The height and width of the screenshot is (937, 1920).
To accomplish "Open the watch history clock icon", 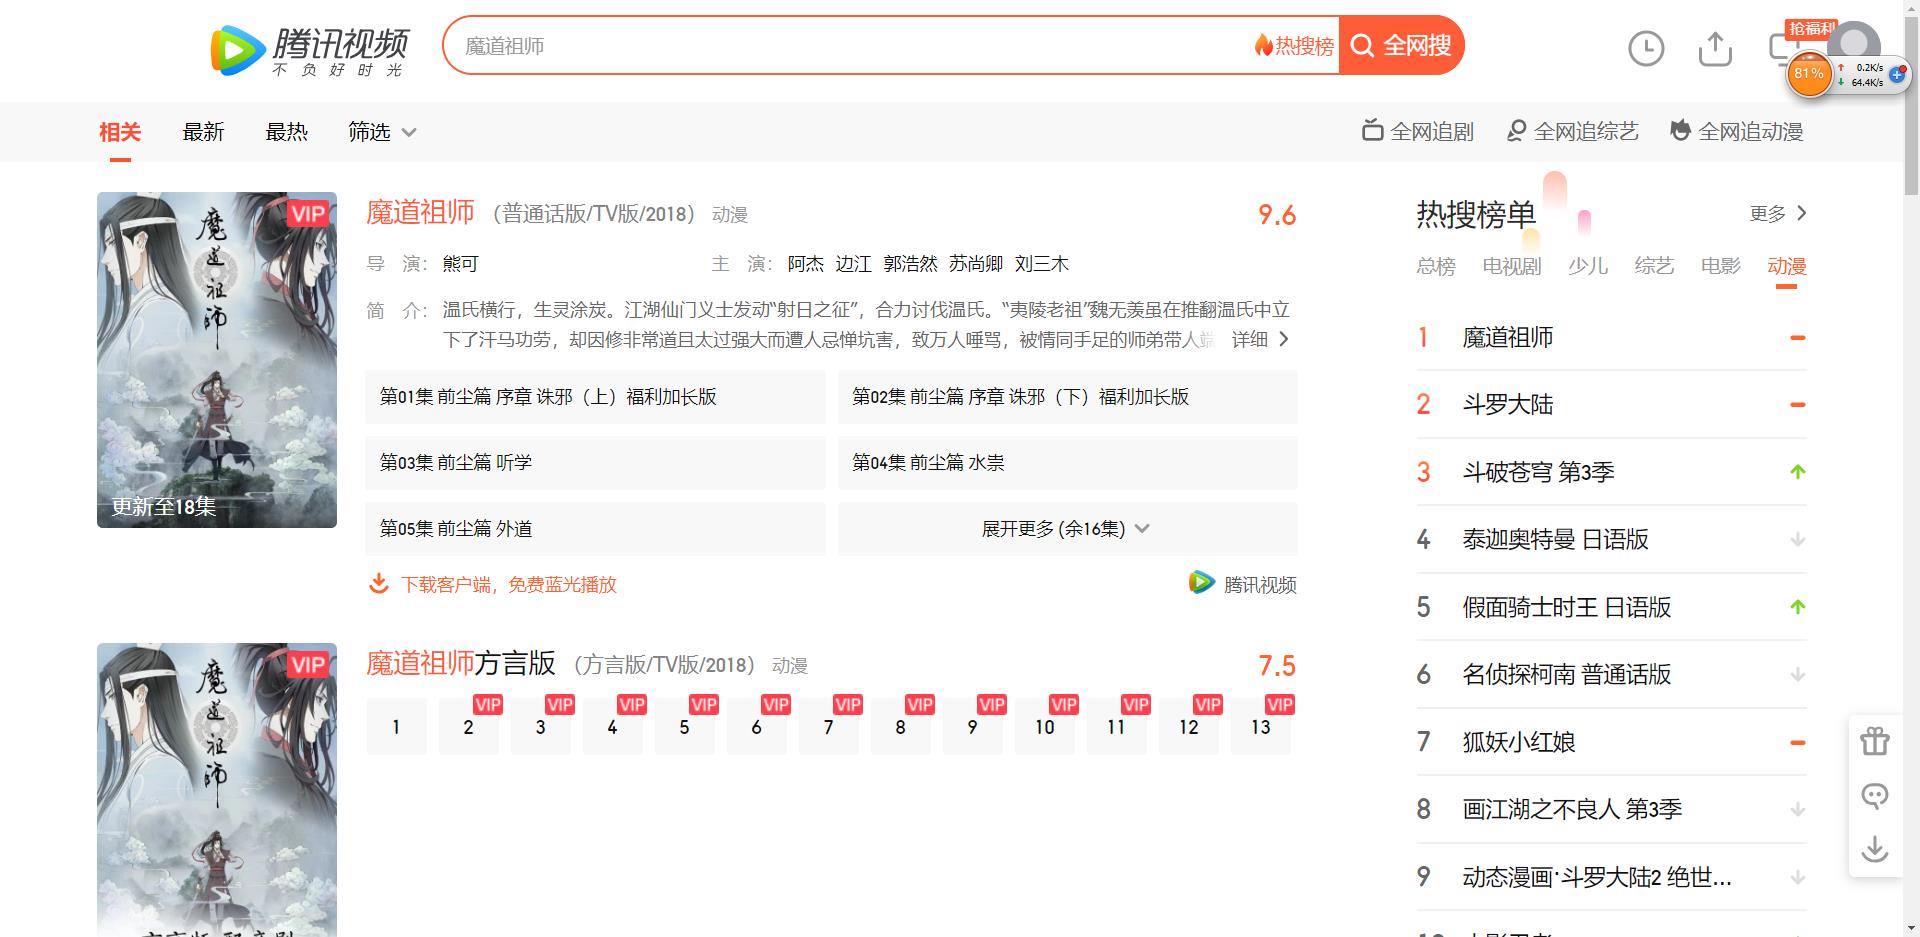I will coord(1645,48).
